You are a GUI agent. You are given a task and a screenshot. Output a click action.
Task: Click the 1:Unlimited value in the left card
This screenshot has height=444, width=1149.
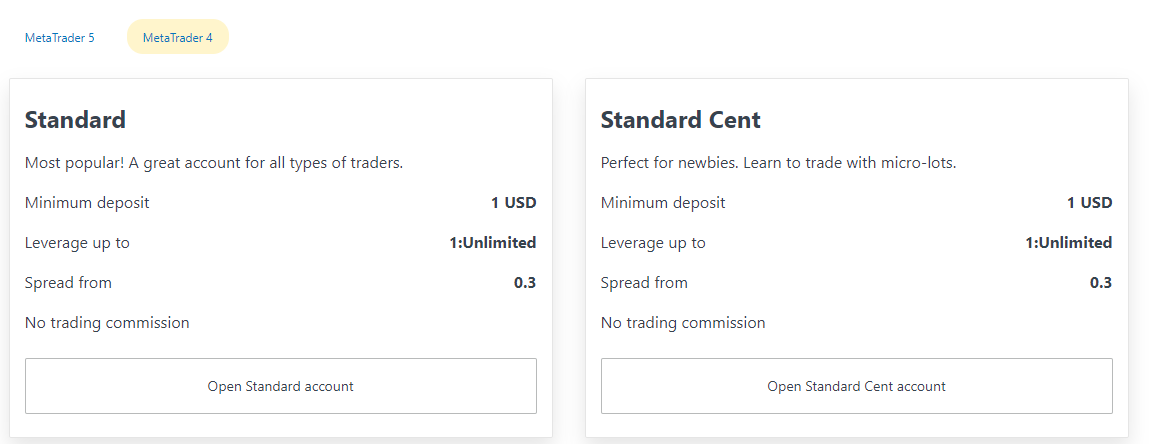click(x=492, y=243)
